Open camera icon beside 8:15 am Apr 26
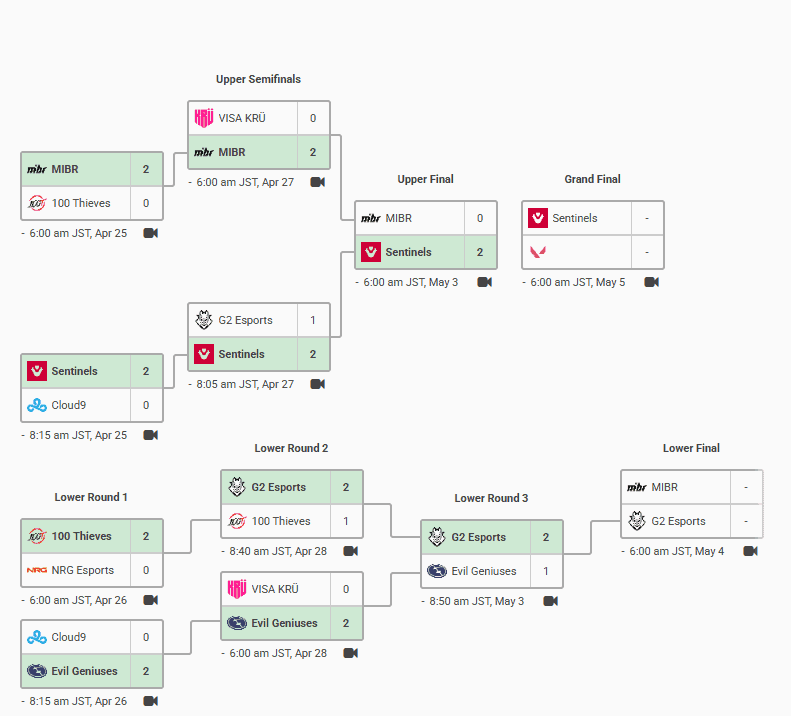791x716 pixels. (x=150, y=701)
